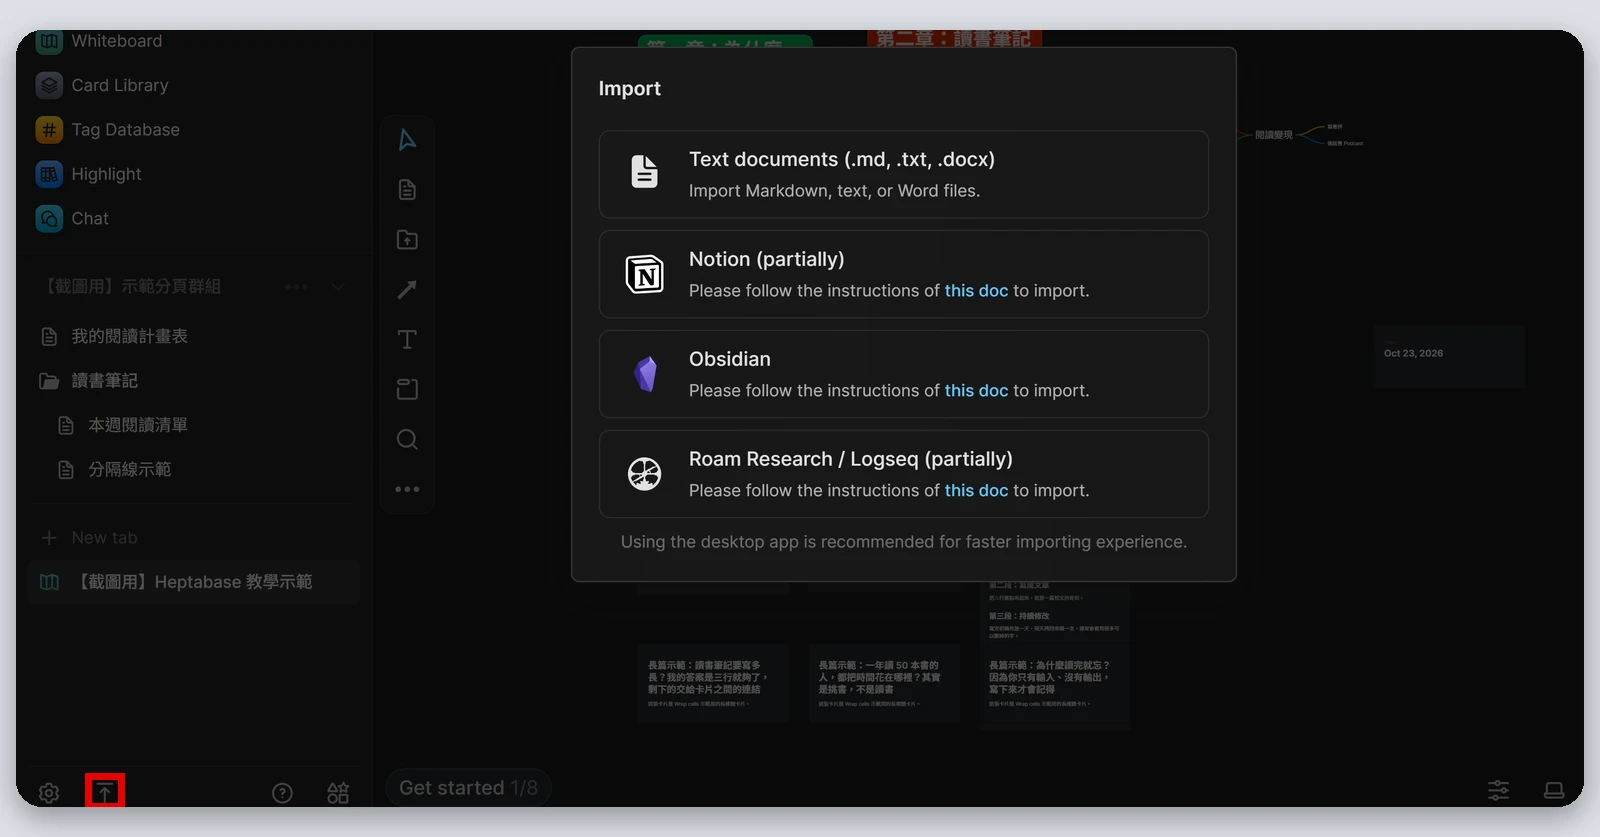Screen dimensions: 1600x837
Task: Click the Oct 23, 2026 card
Action: [1449, 356]
